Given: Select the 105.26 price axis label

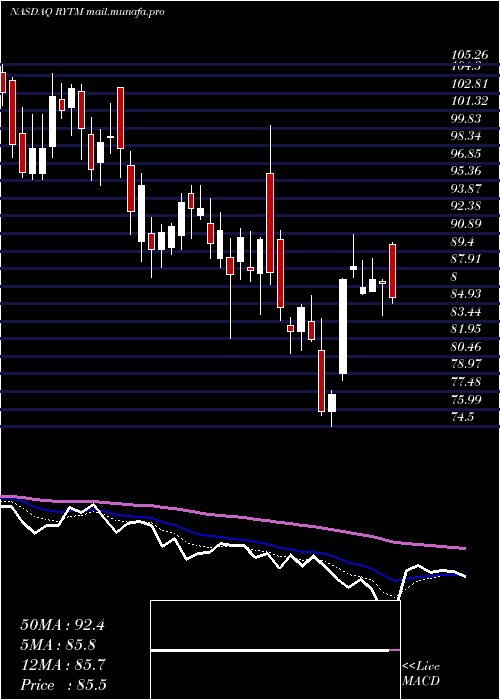Looking at the screenshot, I should pyautogui.click(x=468, y=55).
